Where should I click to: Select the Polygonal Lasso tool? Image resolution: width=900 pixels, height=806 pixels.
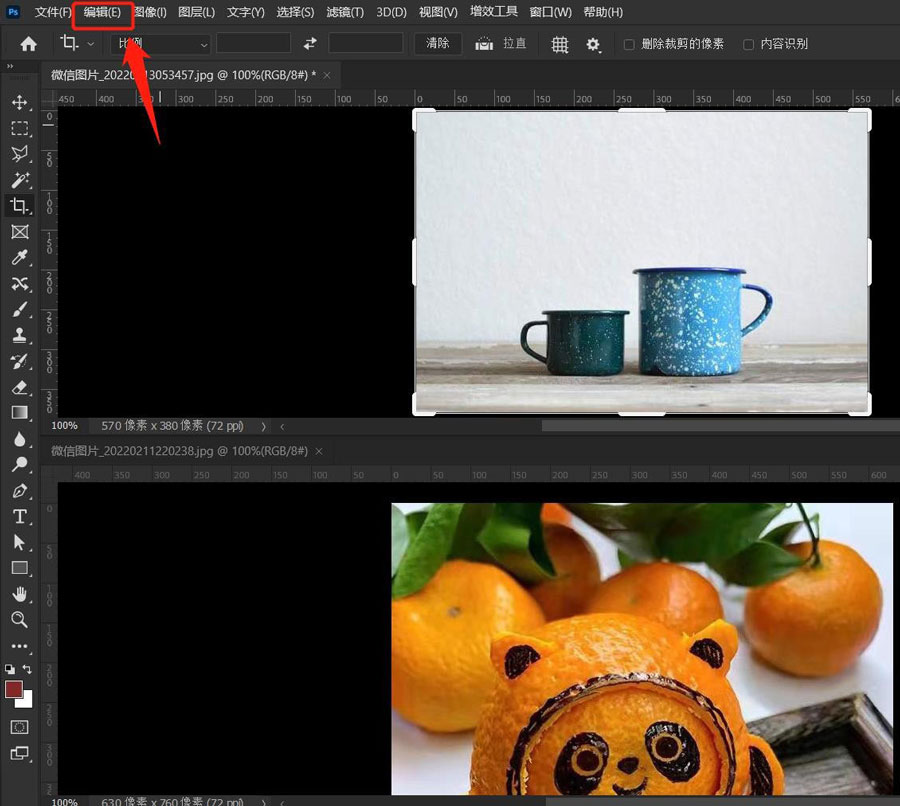[x=20, y=154]
